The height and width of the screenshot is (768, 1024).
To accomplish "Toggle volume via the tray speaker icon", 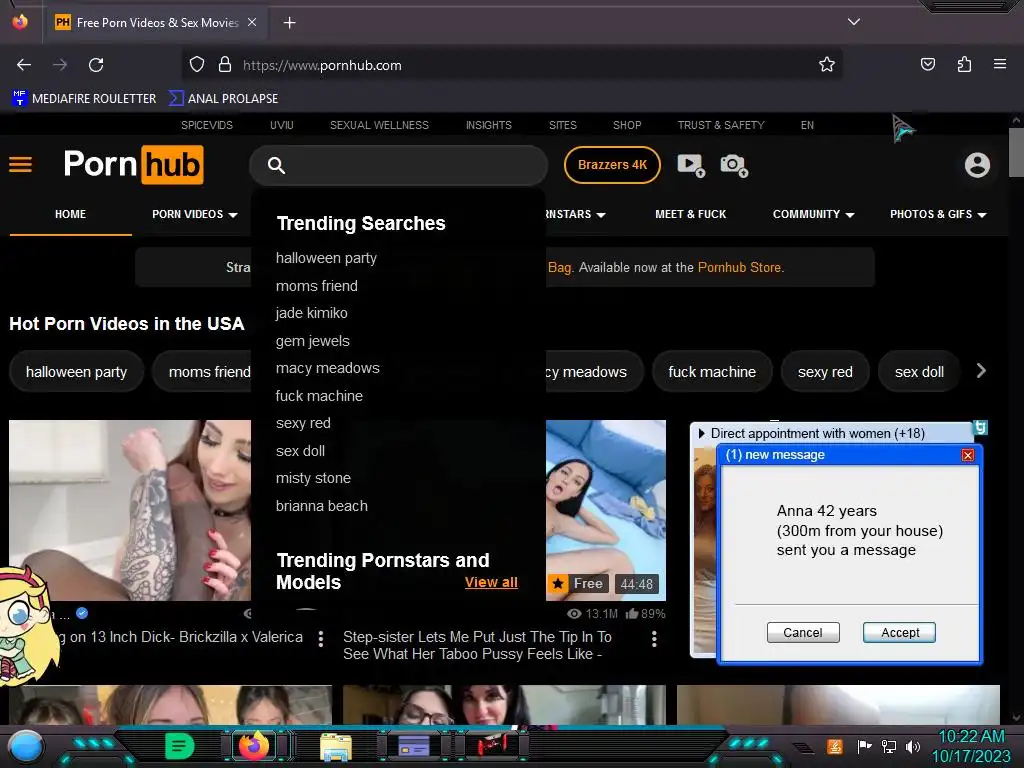I will [x=912, y=746].
